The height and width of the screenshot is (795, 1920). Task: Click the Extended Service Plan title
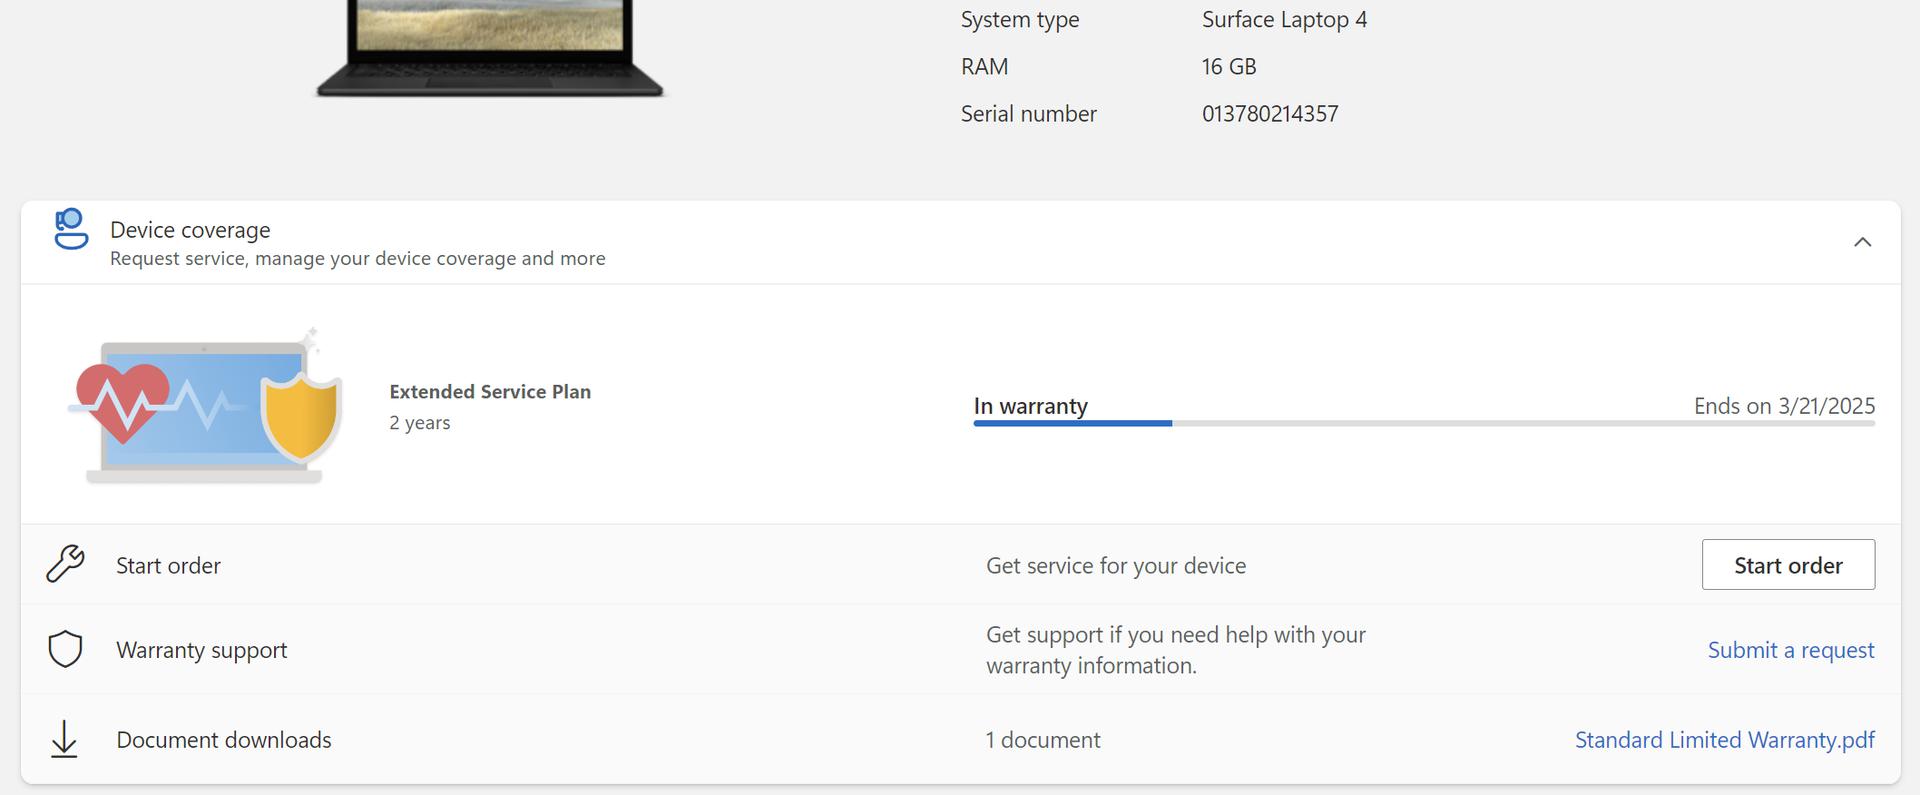point(490,392)
